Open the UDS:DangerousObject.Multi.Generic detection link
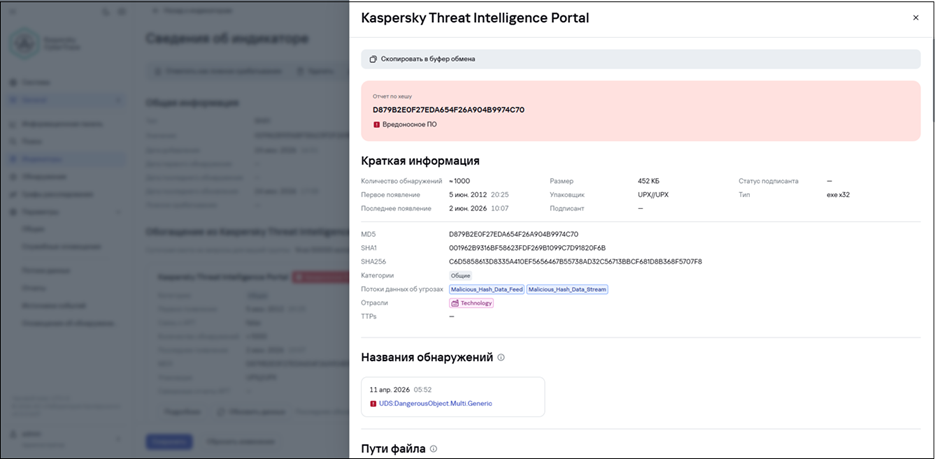 tap(435, 404)
